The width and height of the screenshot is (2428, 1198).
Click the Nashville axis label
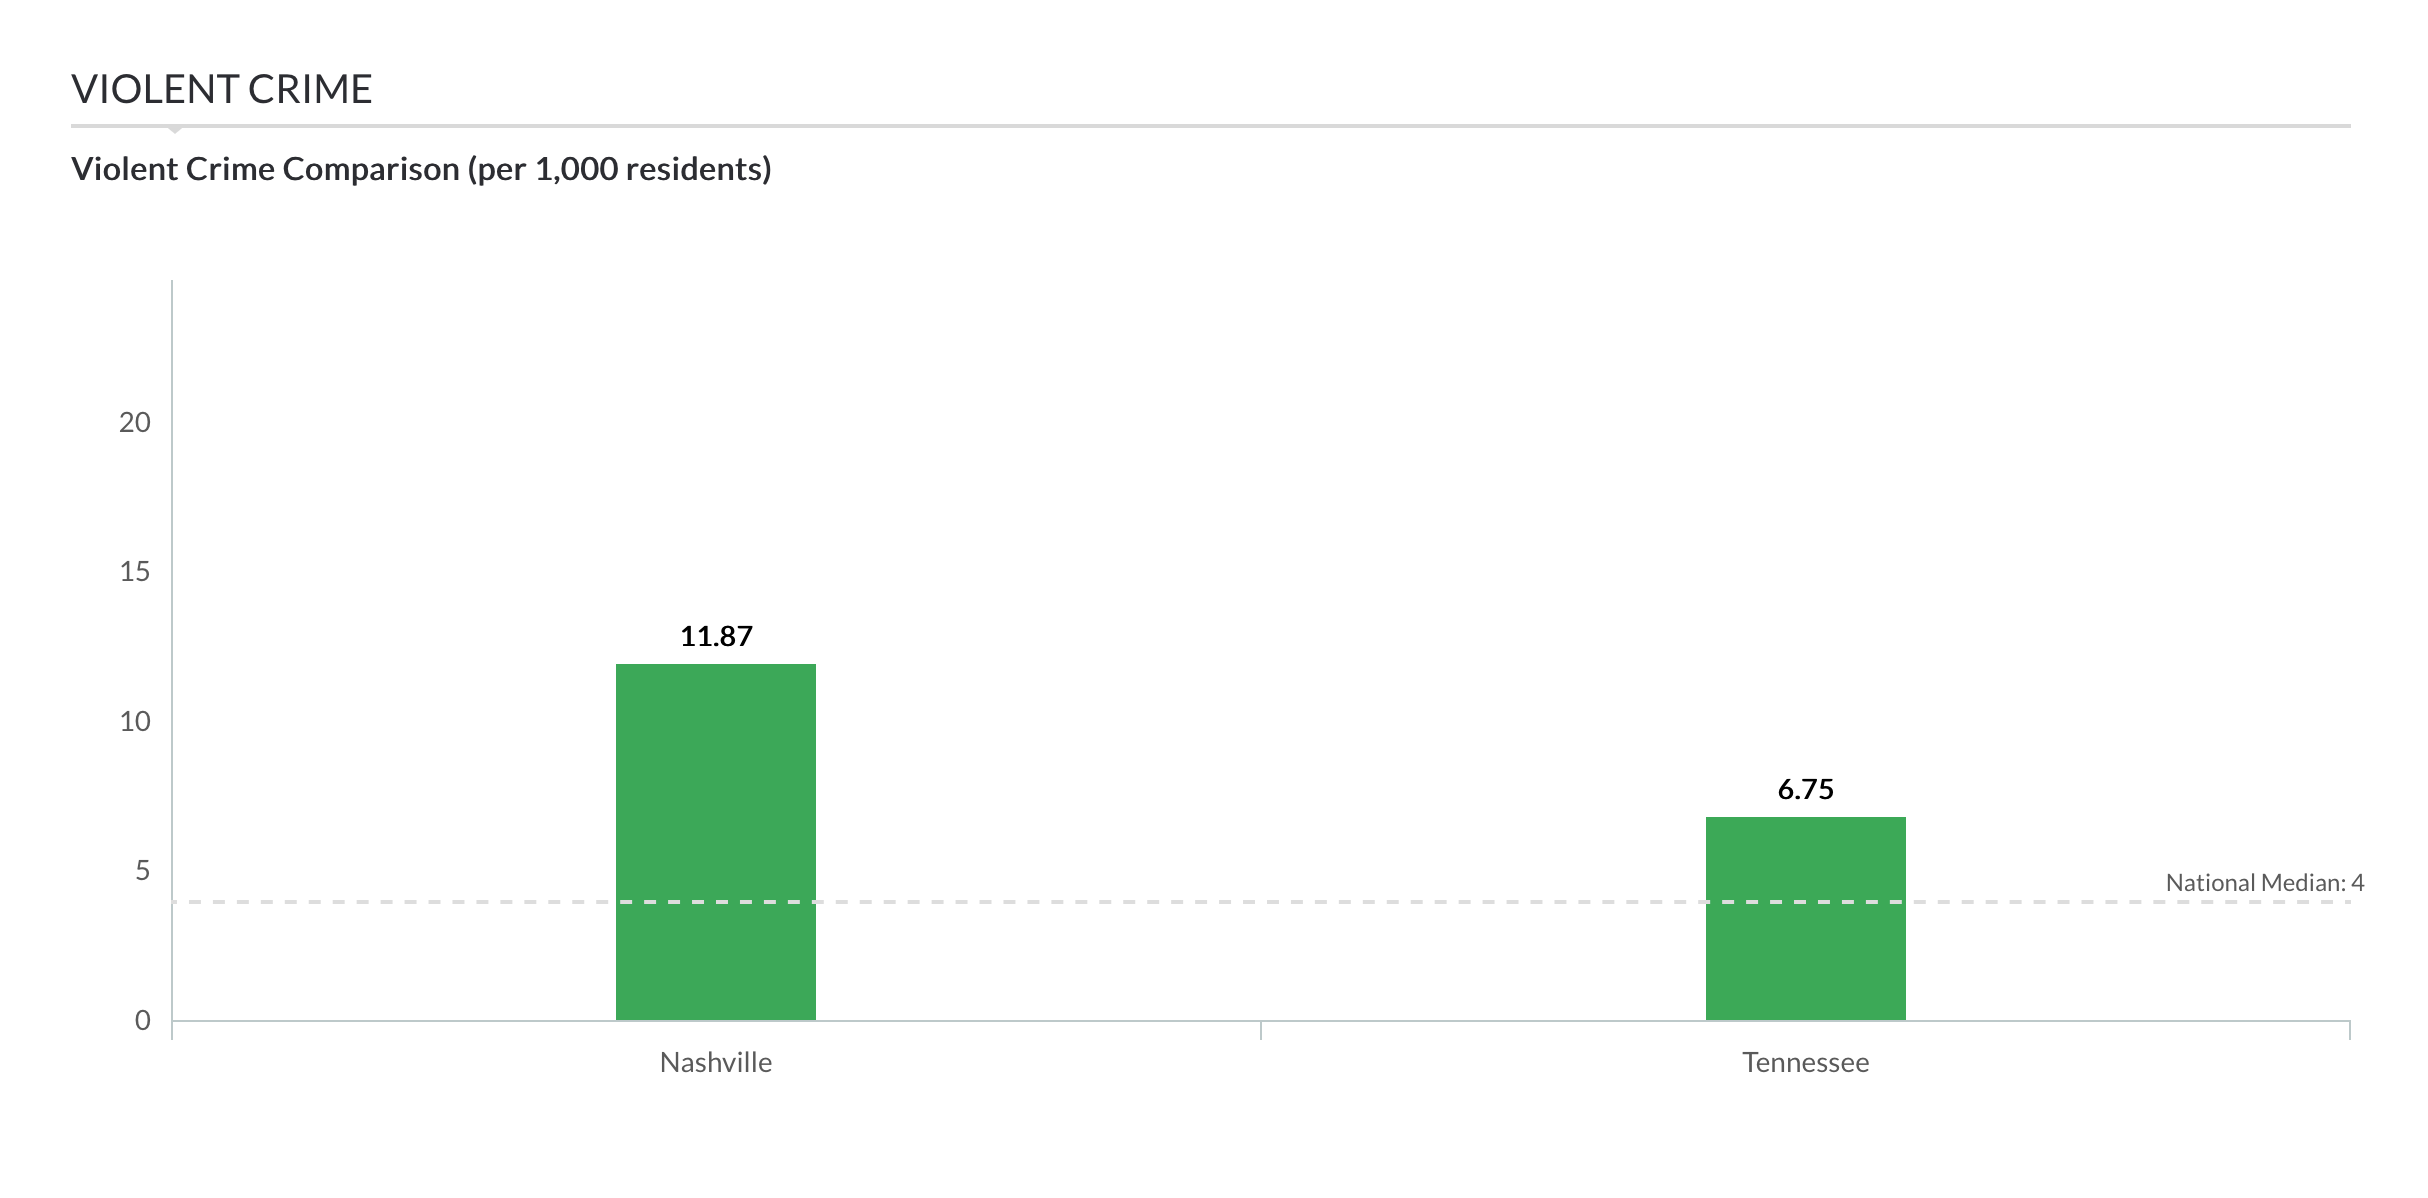tap(716, 1062)
